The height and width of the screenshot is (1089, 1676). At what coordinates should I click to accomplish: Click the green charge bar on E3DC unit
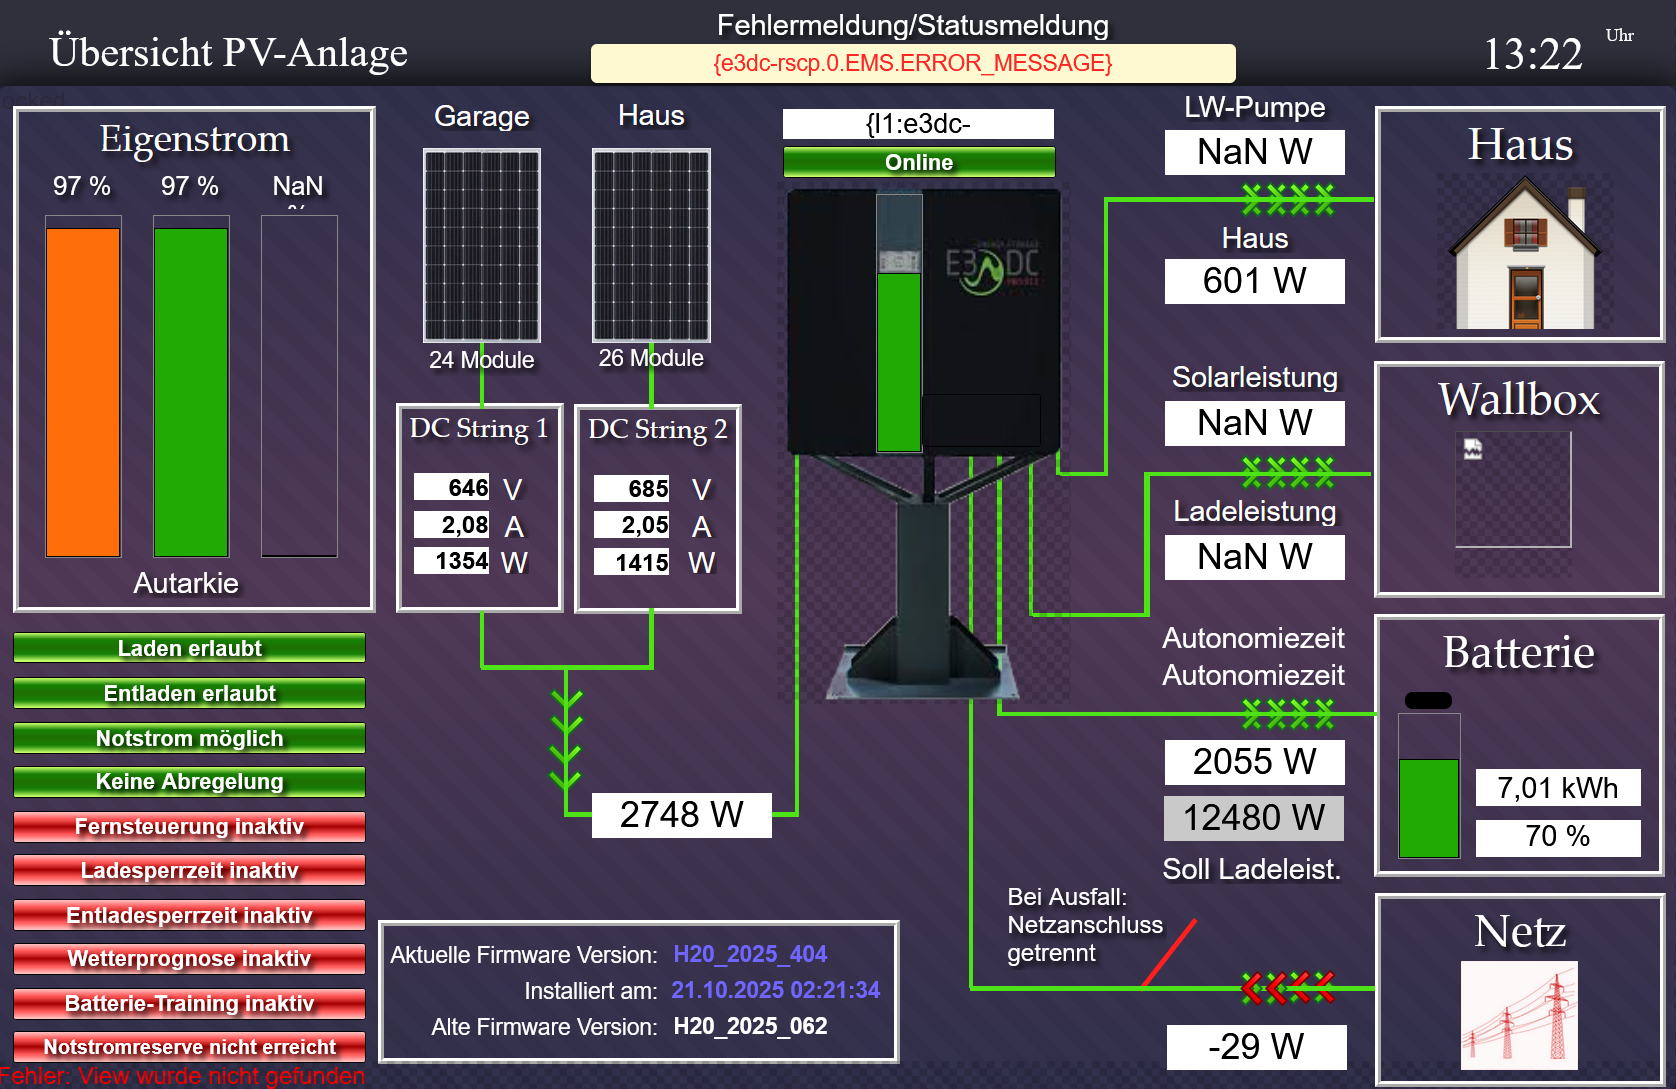click(899, 362)
